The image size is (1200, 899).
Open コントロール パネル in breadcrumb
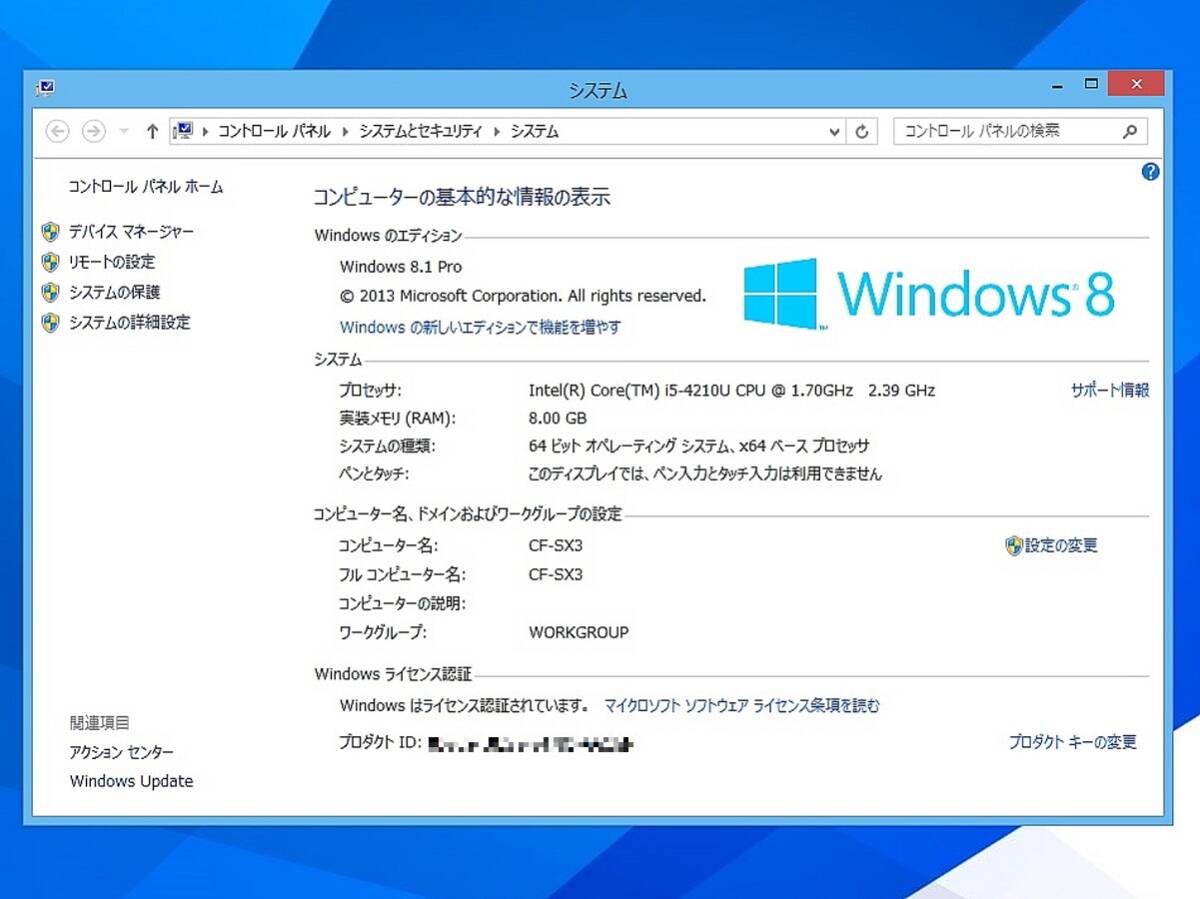(274, 131)
